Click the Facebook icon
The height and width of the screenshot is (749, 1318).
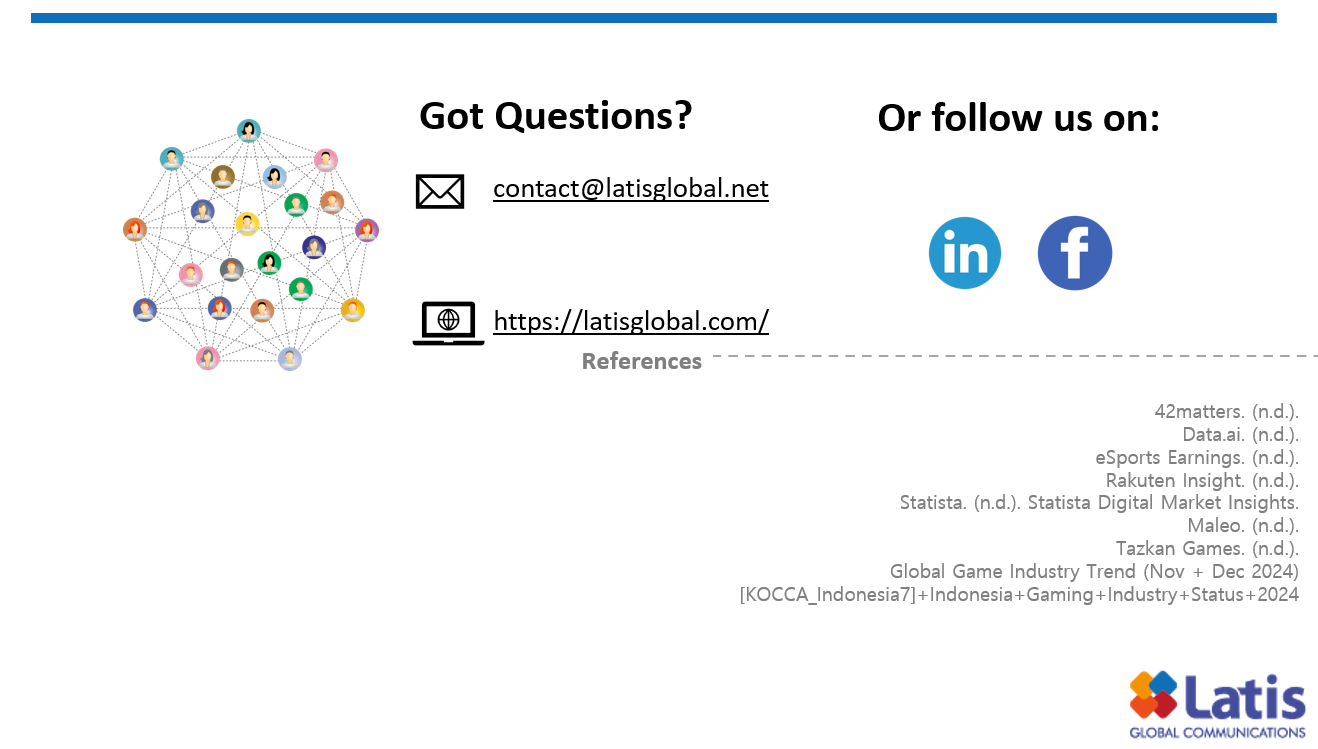click(x=1075, y=253)
